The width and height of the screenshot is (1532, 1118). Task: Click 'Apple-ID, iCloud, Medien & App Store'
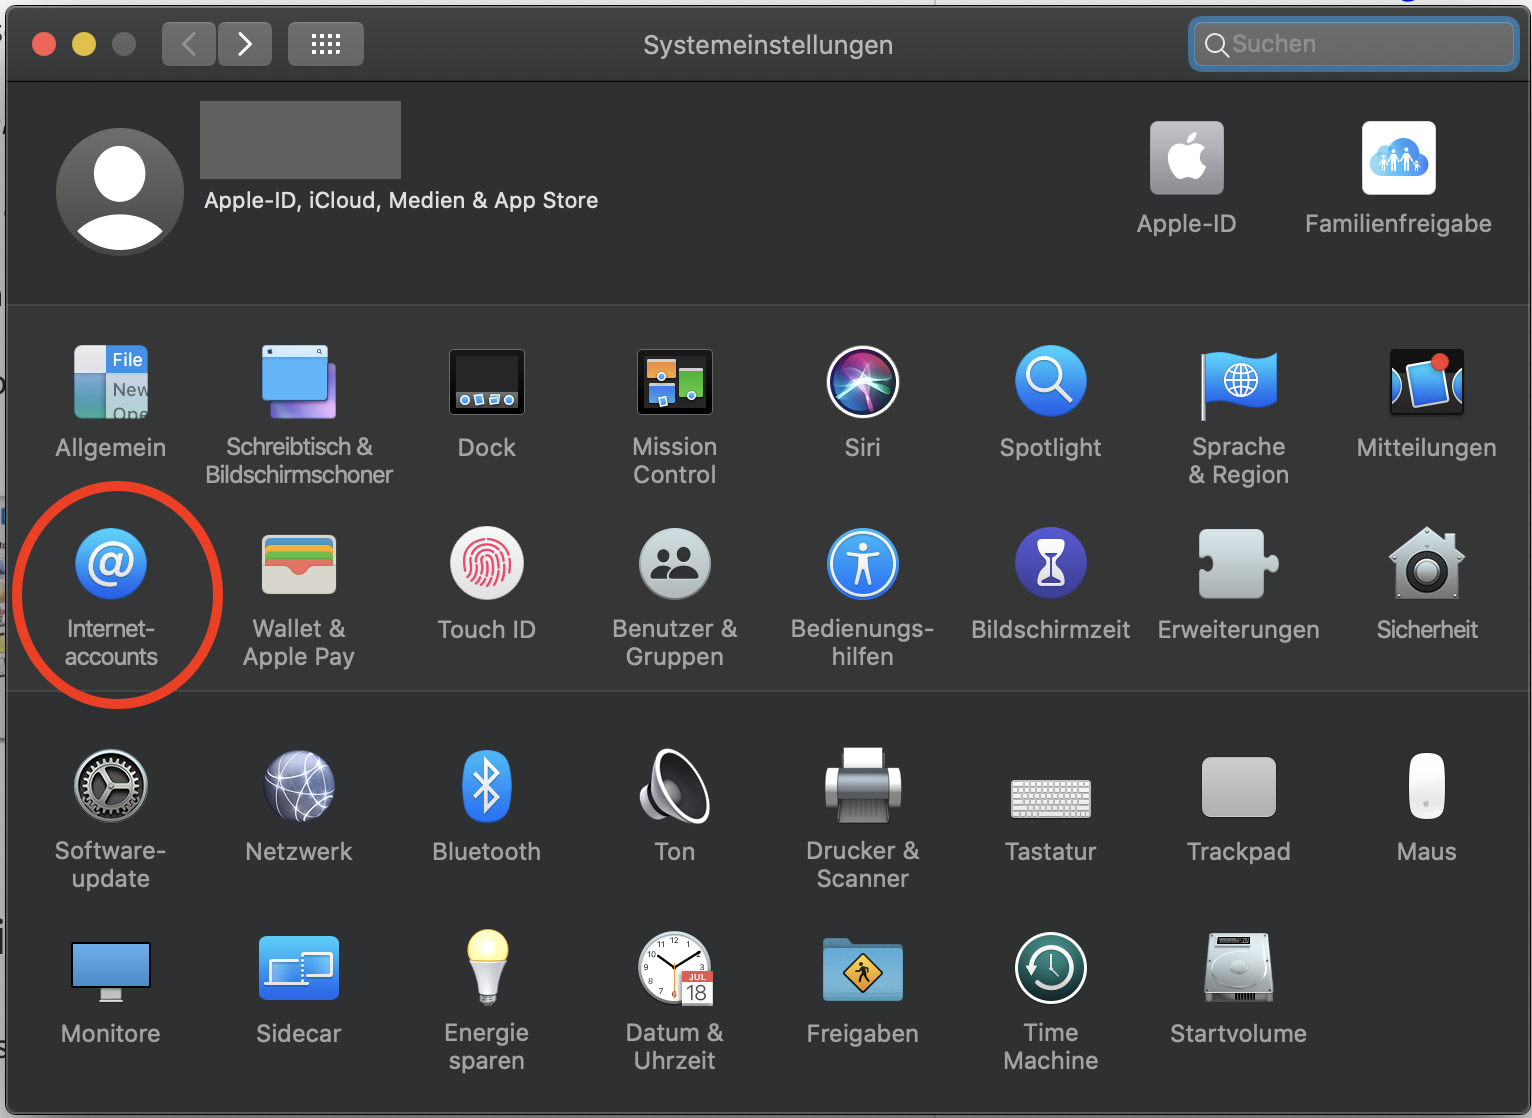401,200
